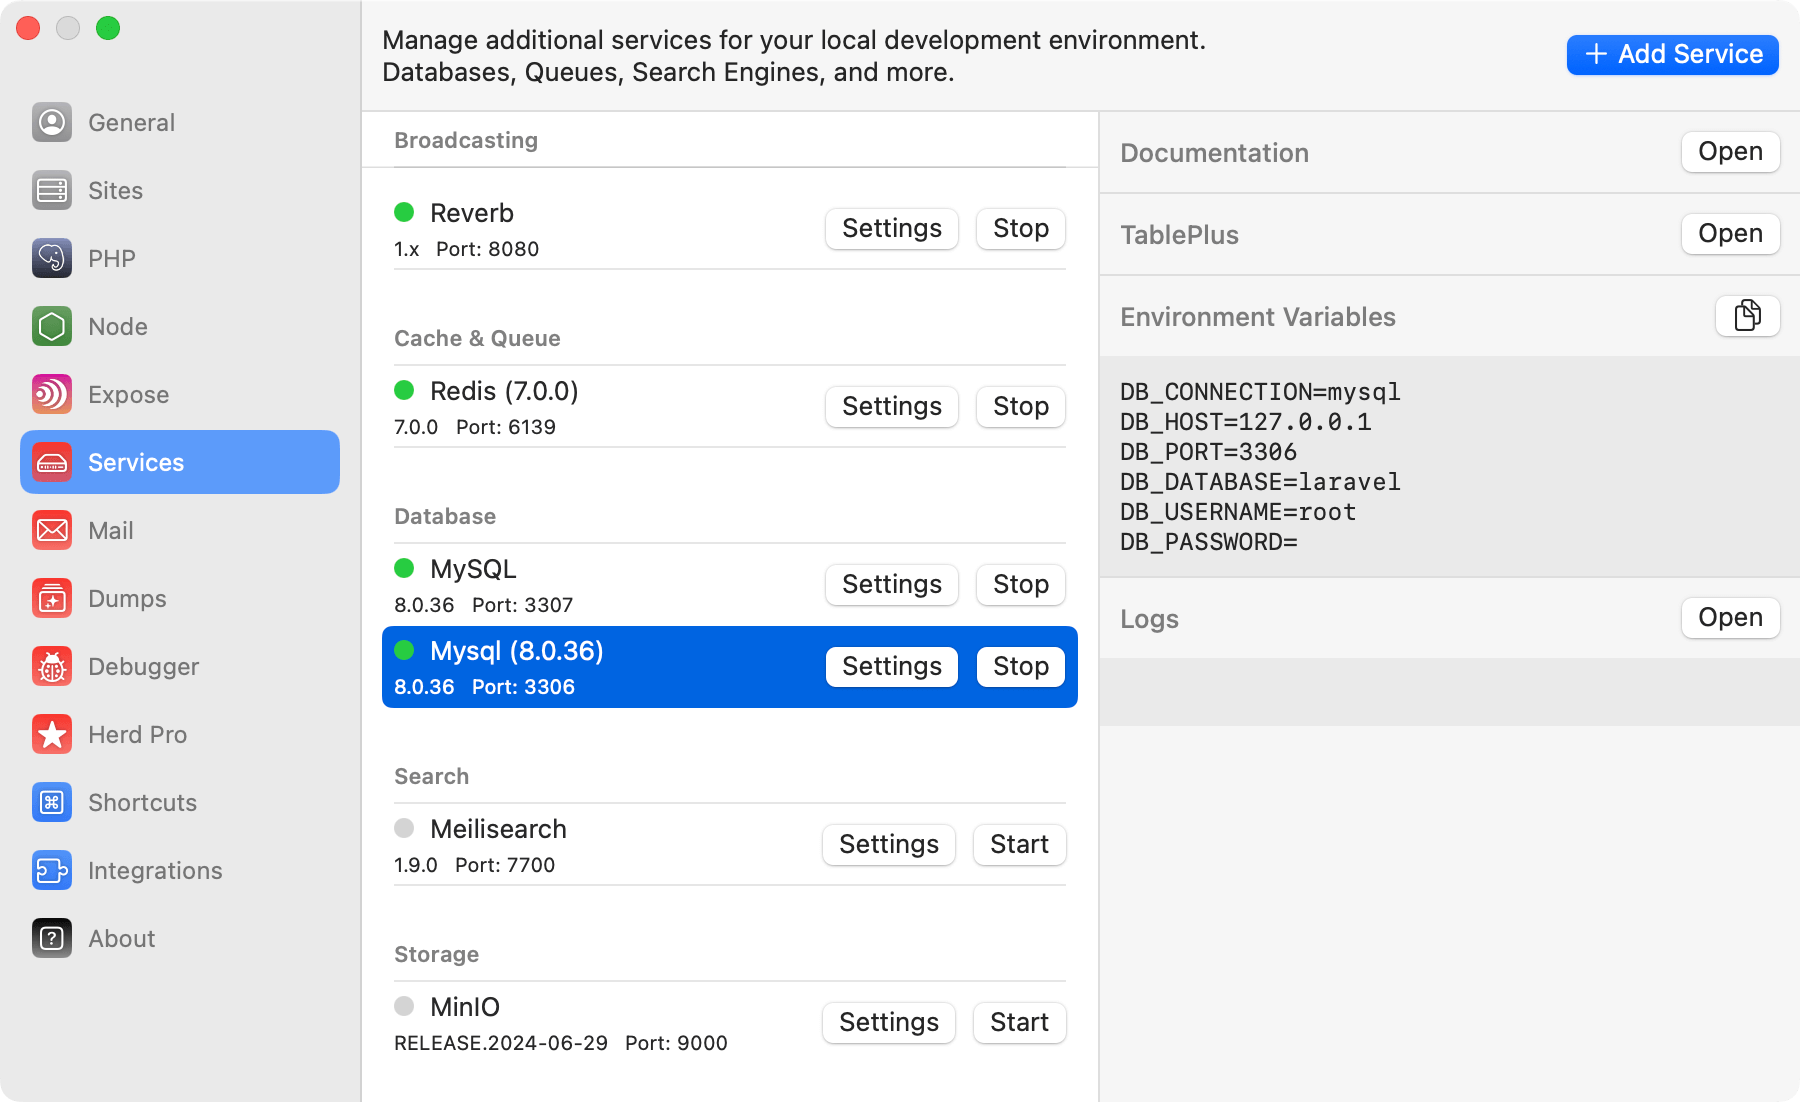Viewport: 1800px width, 1102px height.
Task: Open Node section label
Action: (x=117, y=326)
